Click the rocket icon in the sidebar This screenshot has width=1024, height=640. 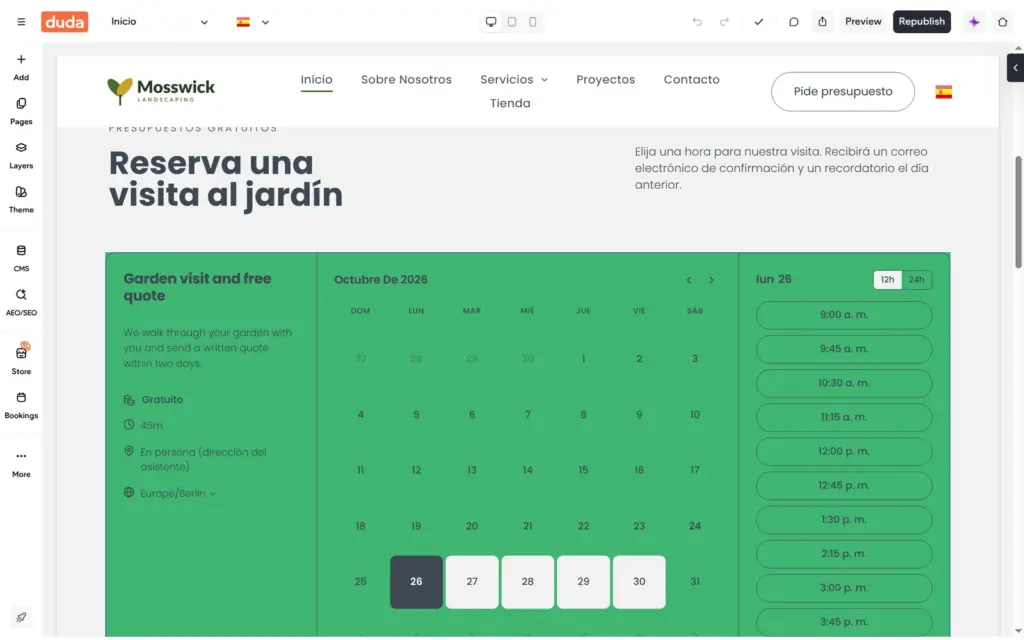pyautogui.click(x=21, y=617)
